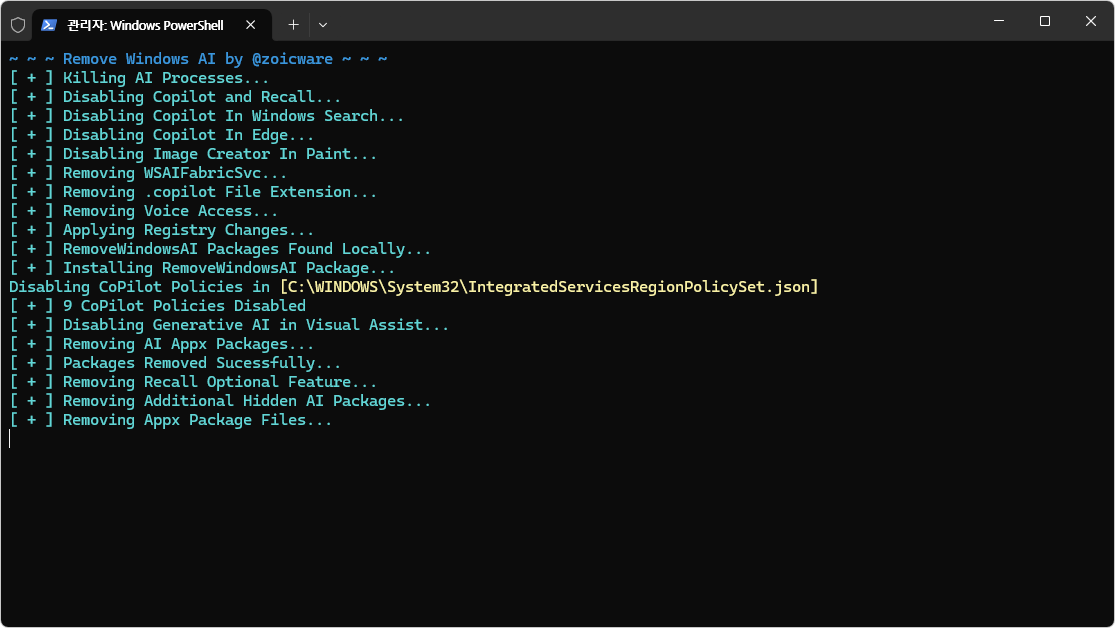
Task: Click '9 CoPilot Policies Disabled' line
Action: (157, 306)
